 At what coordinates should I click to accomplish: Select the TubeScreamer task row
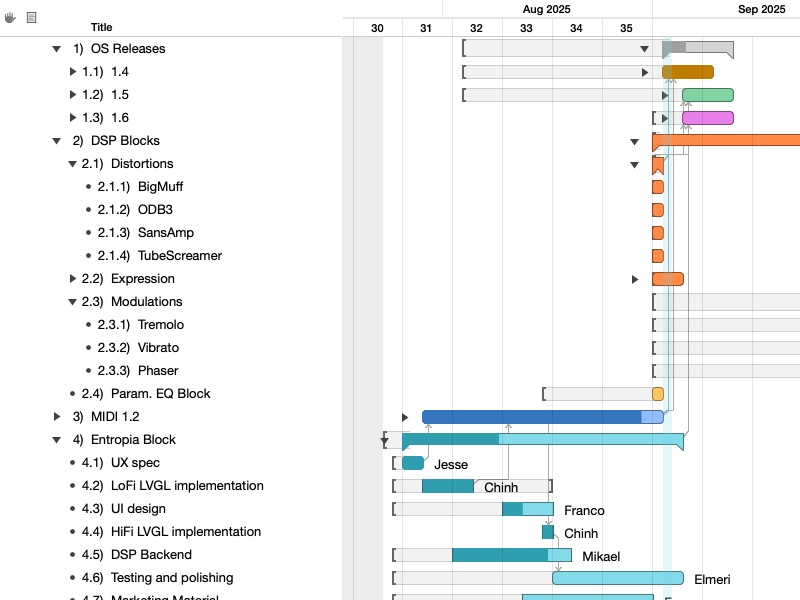point(179,256)
